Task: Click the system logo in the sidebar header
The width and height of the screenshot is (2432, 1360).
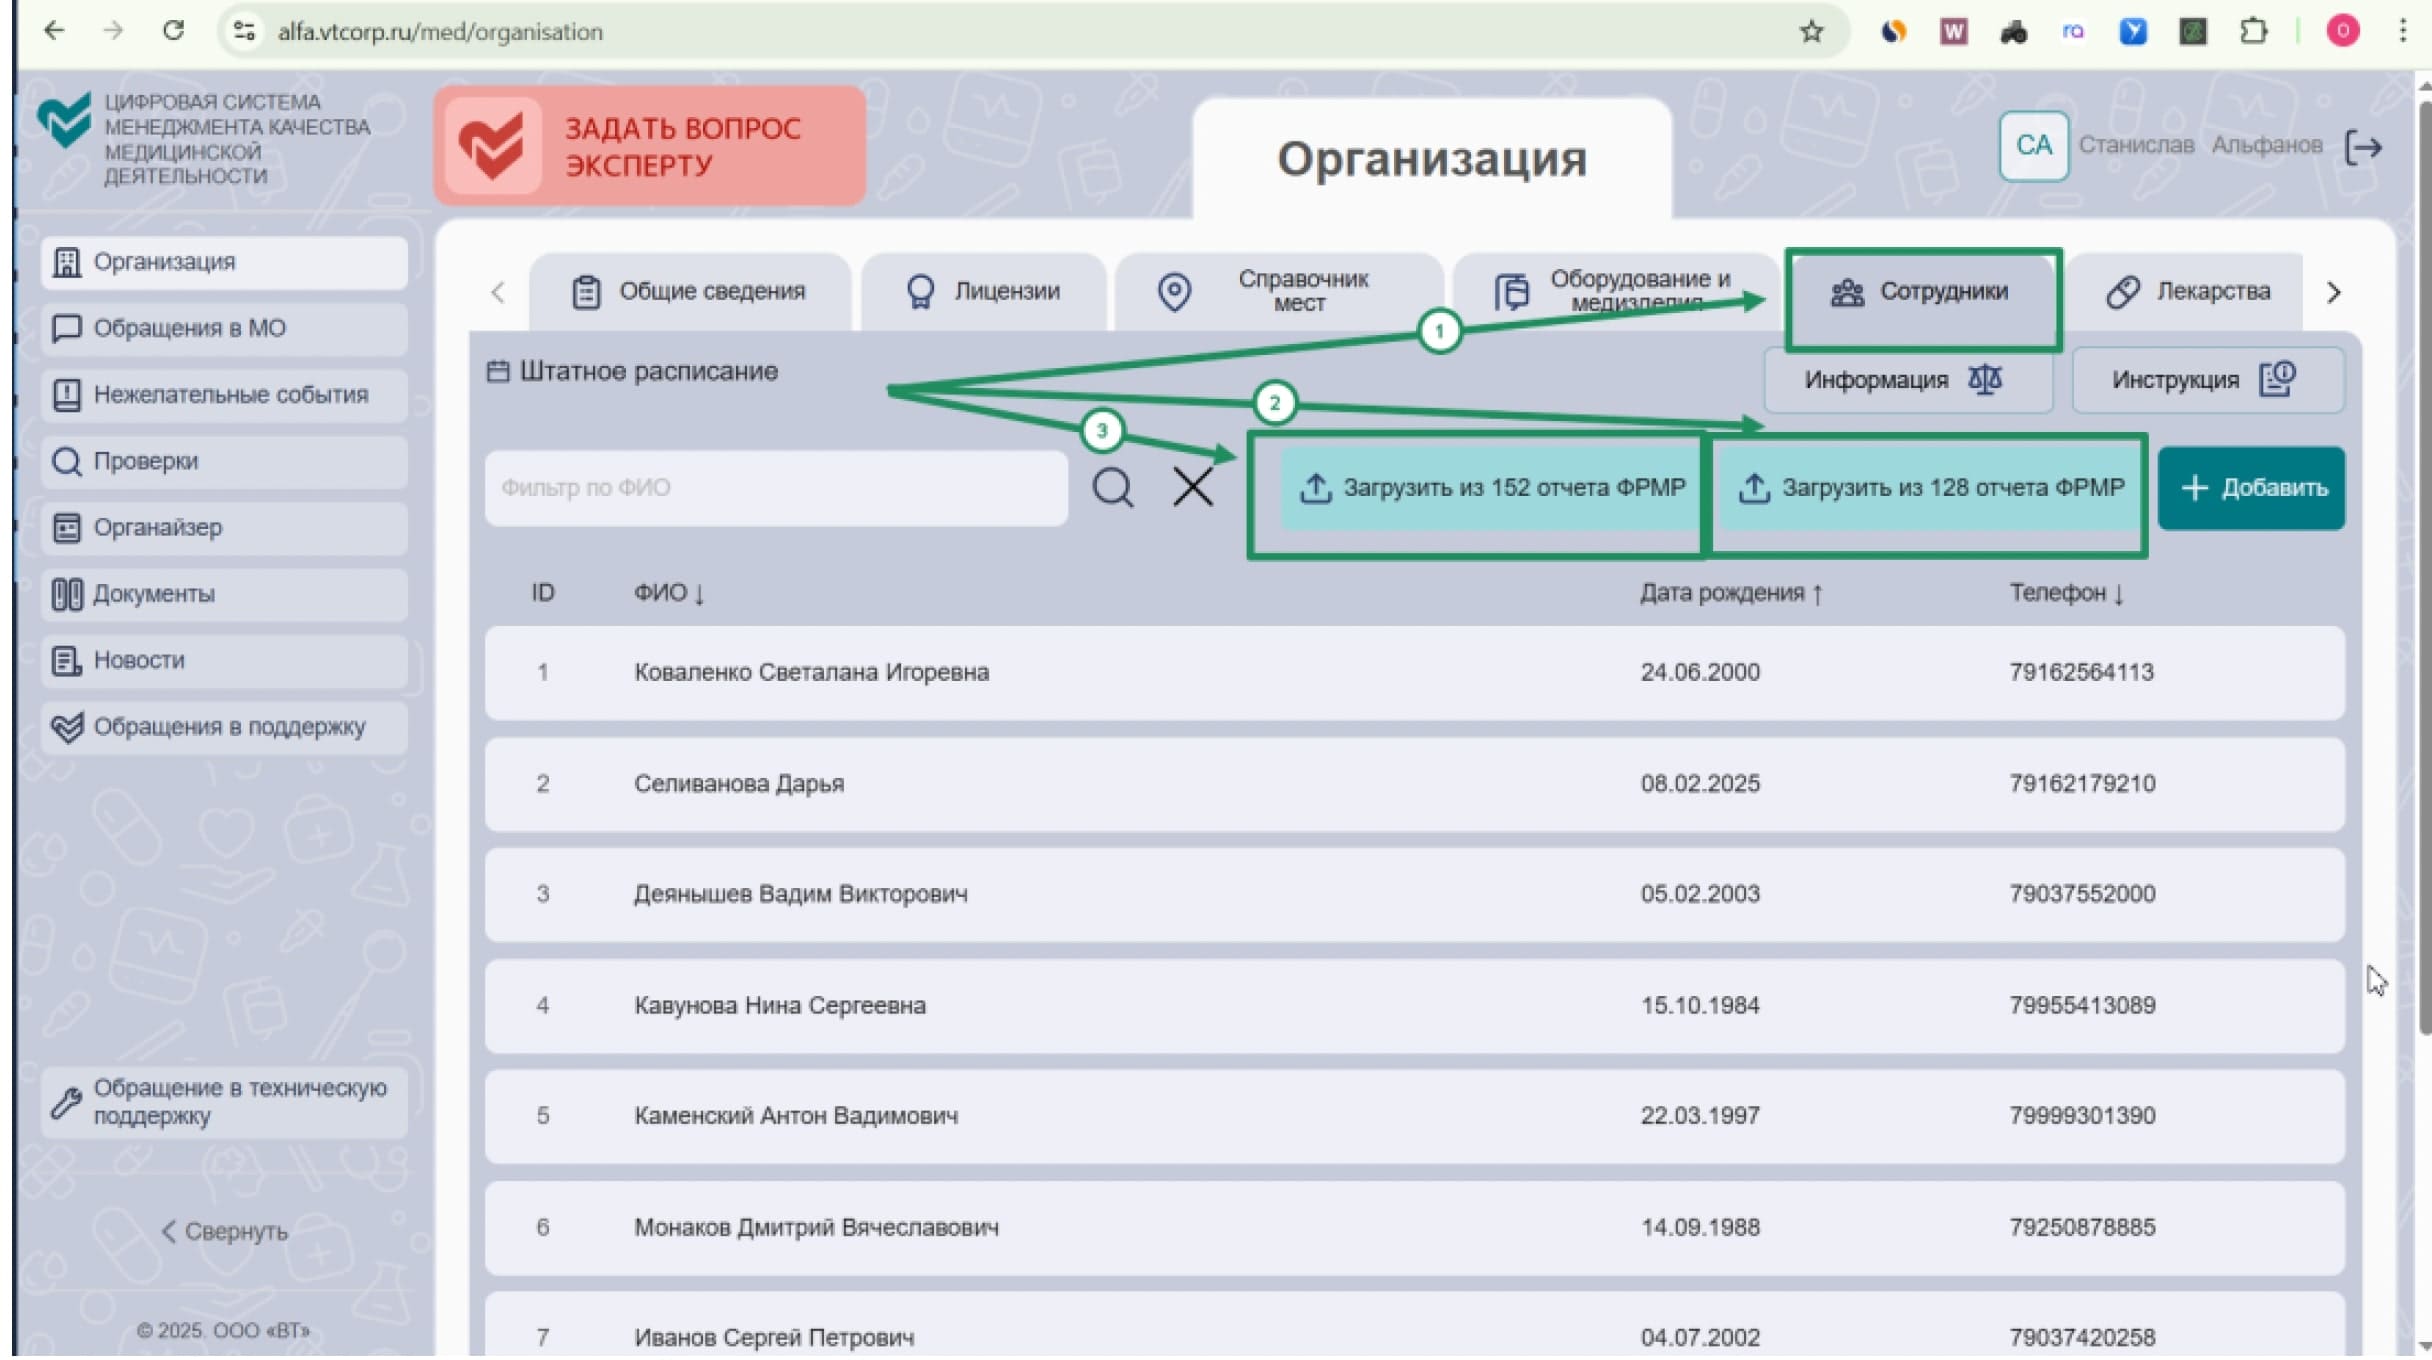Action: tap(64, 120)
